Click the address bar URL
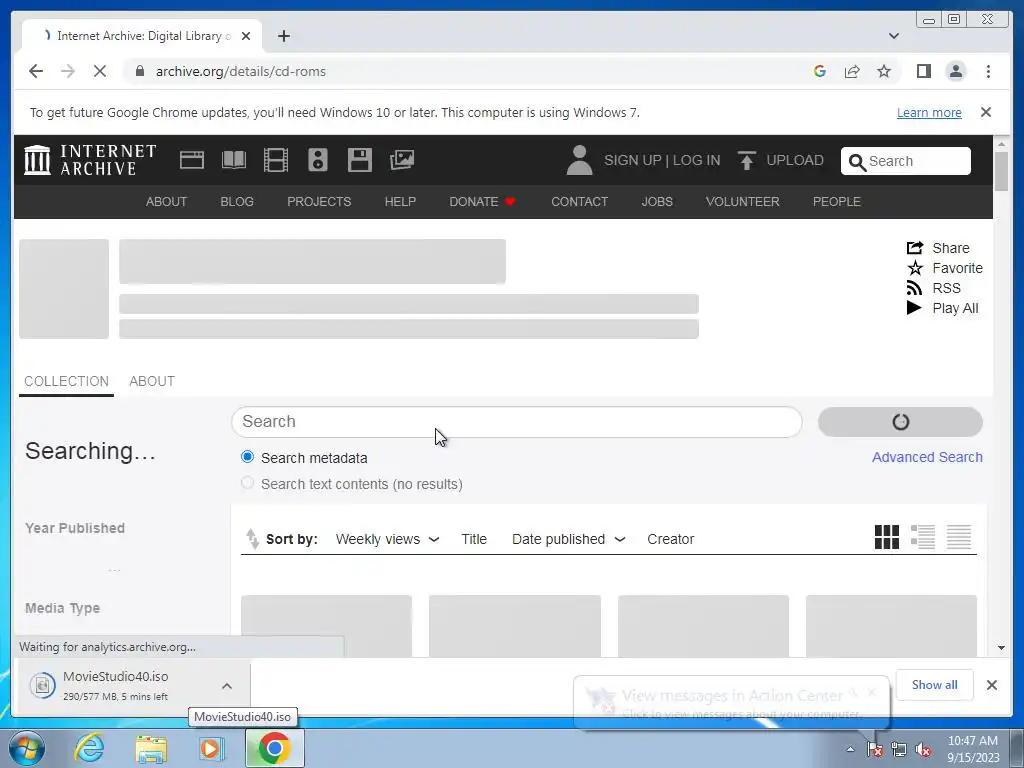Screen dimensions: 1024x768 click(240, 71)
